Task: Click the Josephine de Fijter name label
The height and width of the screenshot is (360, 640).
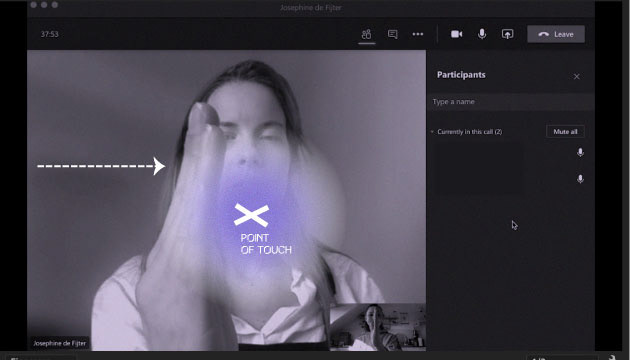Action: pos(60,343)
